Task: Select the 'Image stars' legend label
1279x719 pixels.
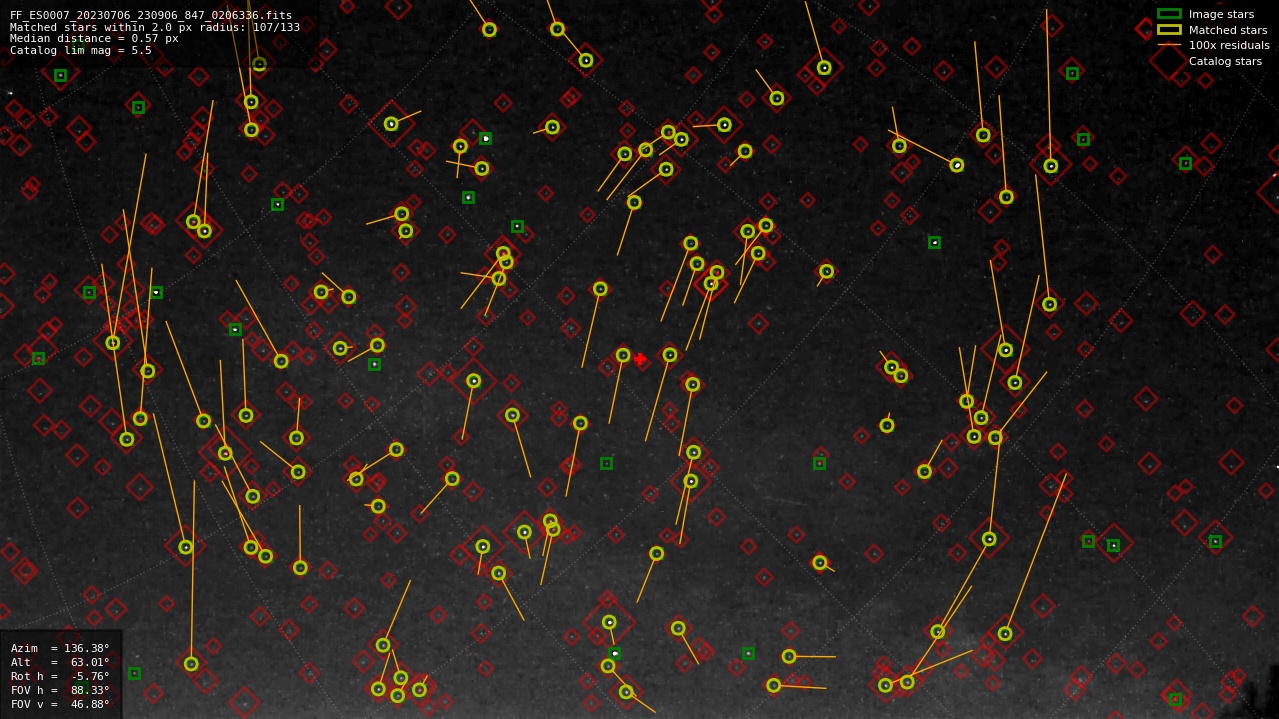Action: pyautogui.click(x=1221, y=14)
